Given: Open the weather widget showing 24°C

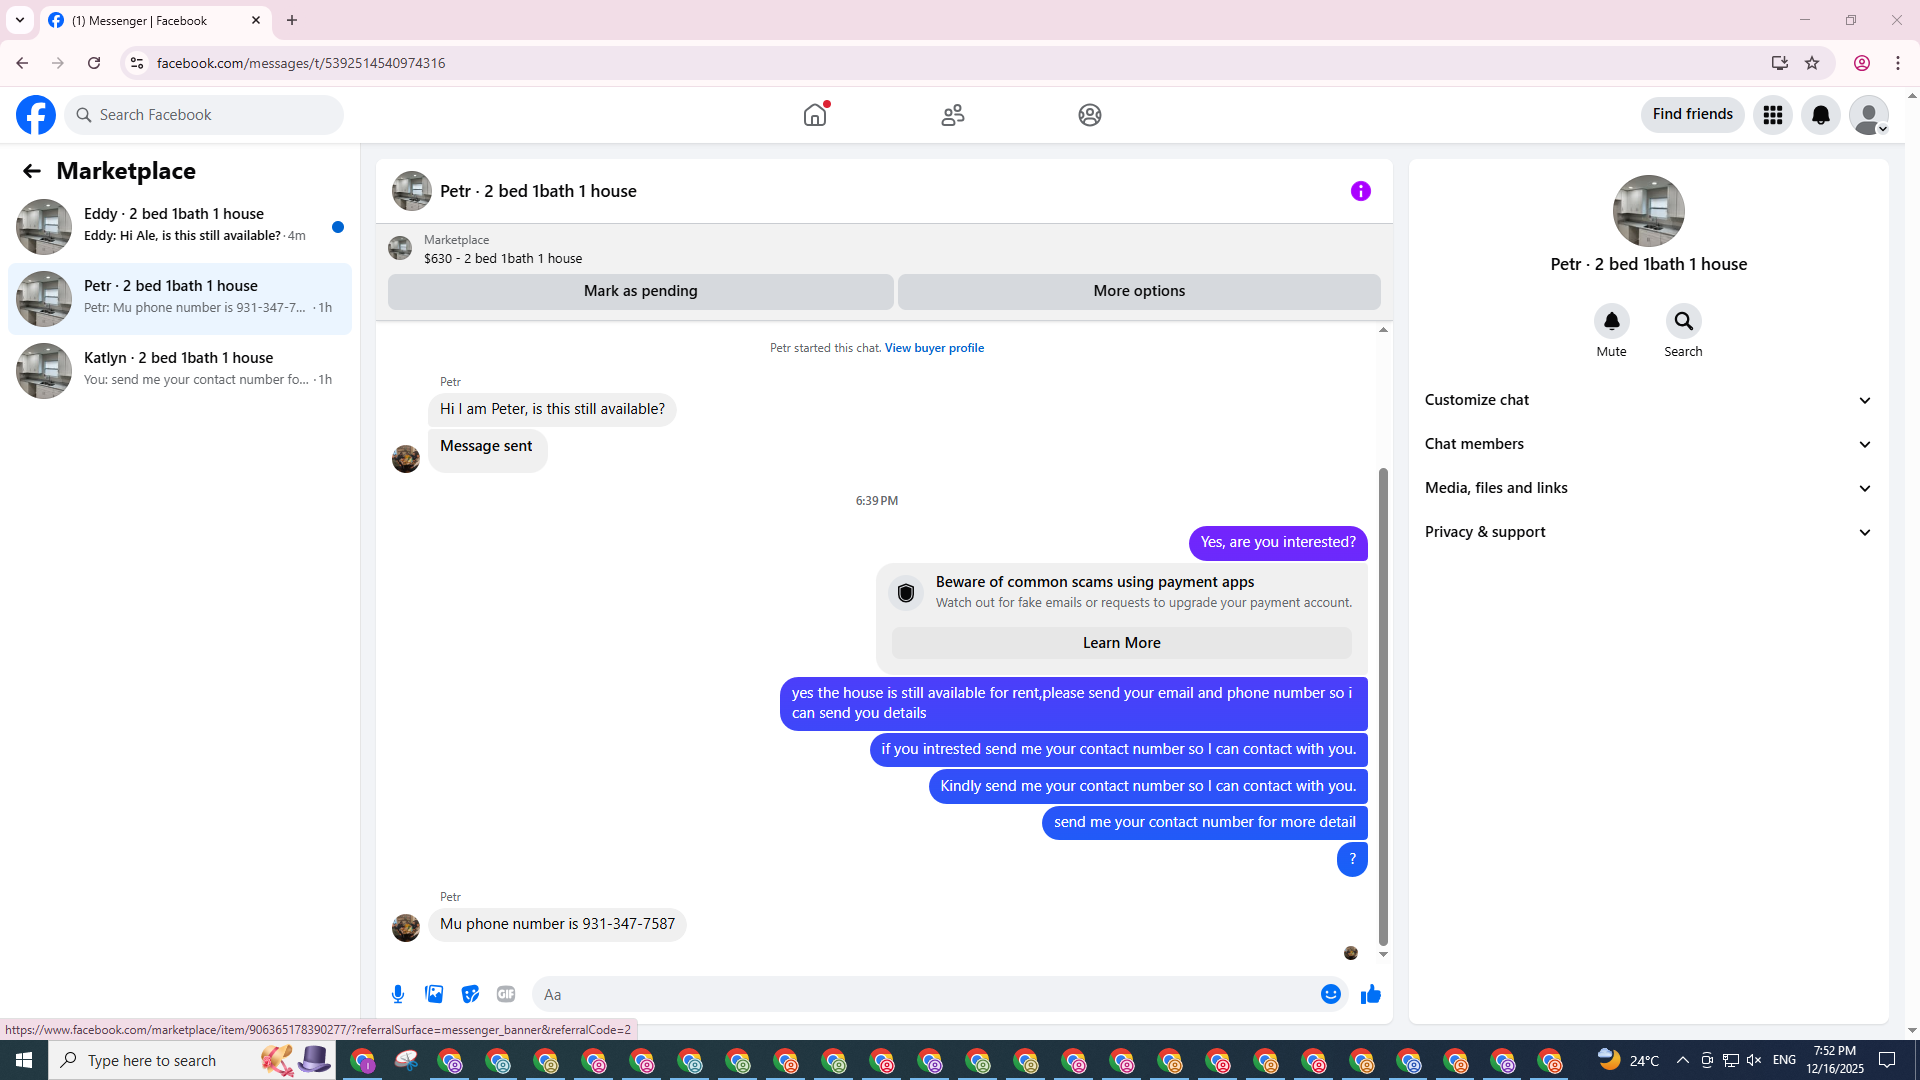Looking at the screenshot, I should 1628,1060.
